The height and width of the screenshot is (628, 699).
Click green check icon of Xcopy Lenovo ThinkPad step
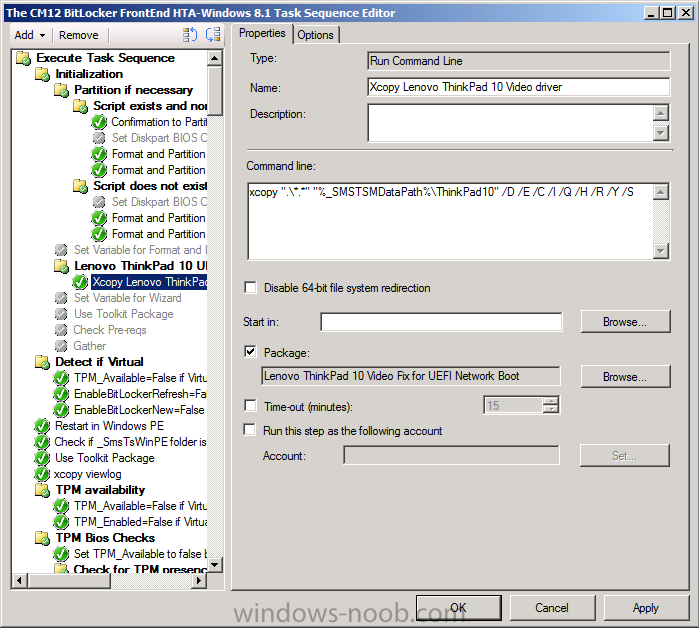[80, 282]
